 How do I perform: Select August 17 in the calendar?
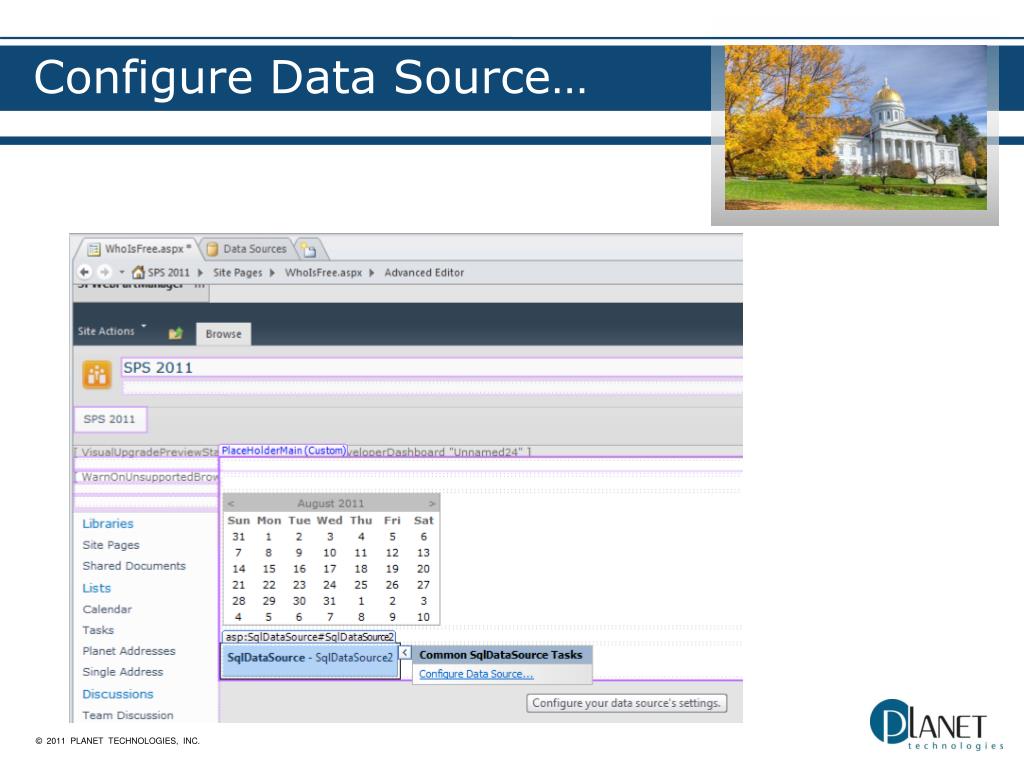[330, 569]
